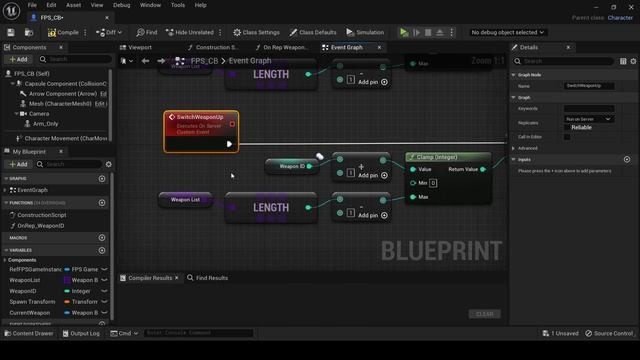This screenshot has width=640, height=360.
Task: Switch to the Viewport tab
Action: point(136,47)
